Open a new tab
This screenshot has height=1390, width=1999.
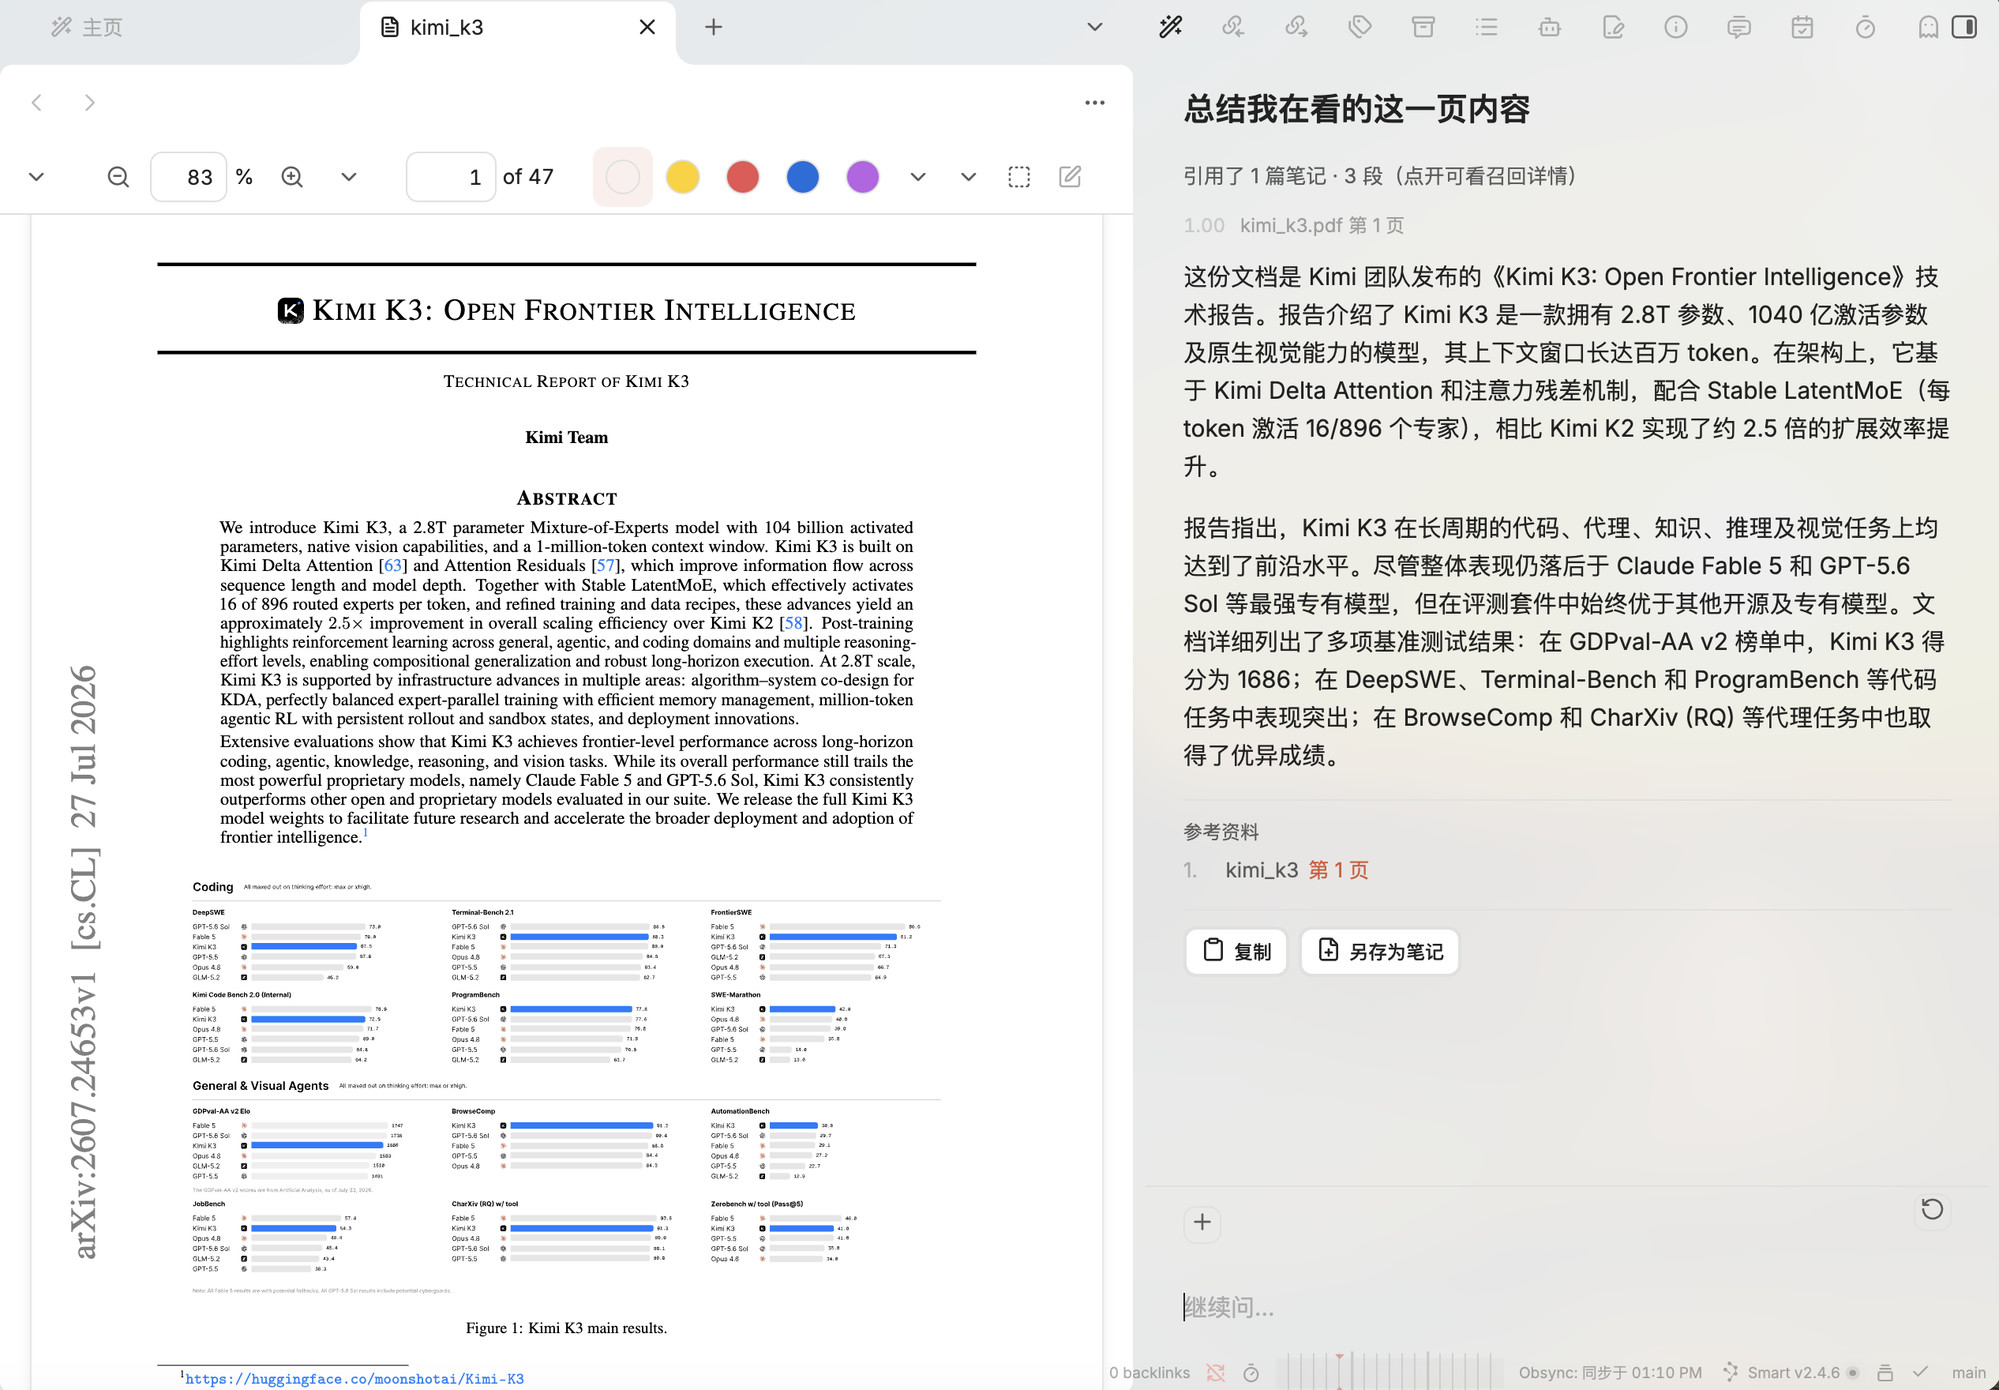tap(713, 27)
